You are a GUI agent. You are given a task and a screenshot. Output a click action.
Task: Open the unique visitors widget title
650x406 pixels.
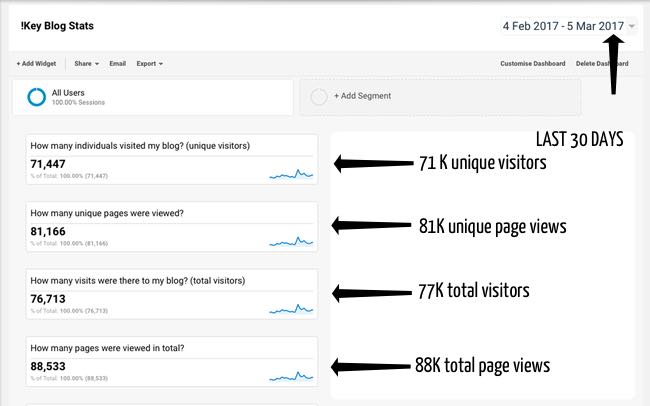140,146
